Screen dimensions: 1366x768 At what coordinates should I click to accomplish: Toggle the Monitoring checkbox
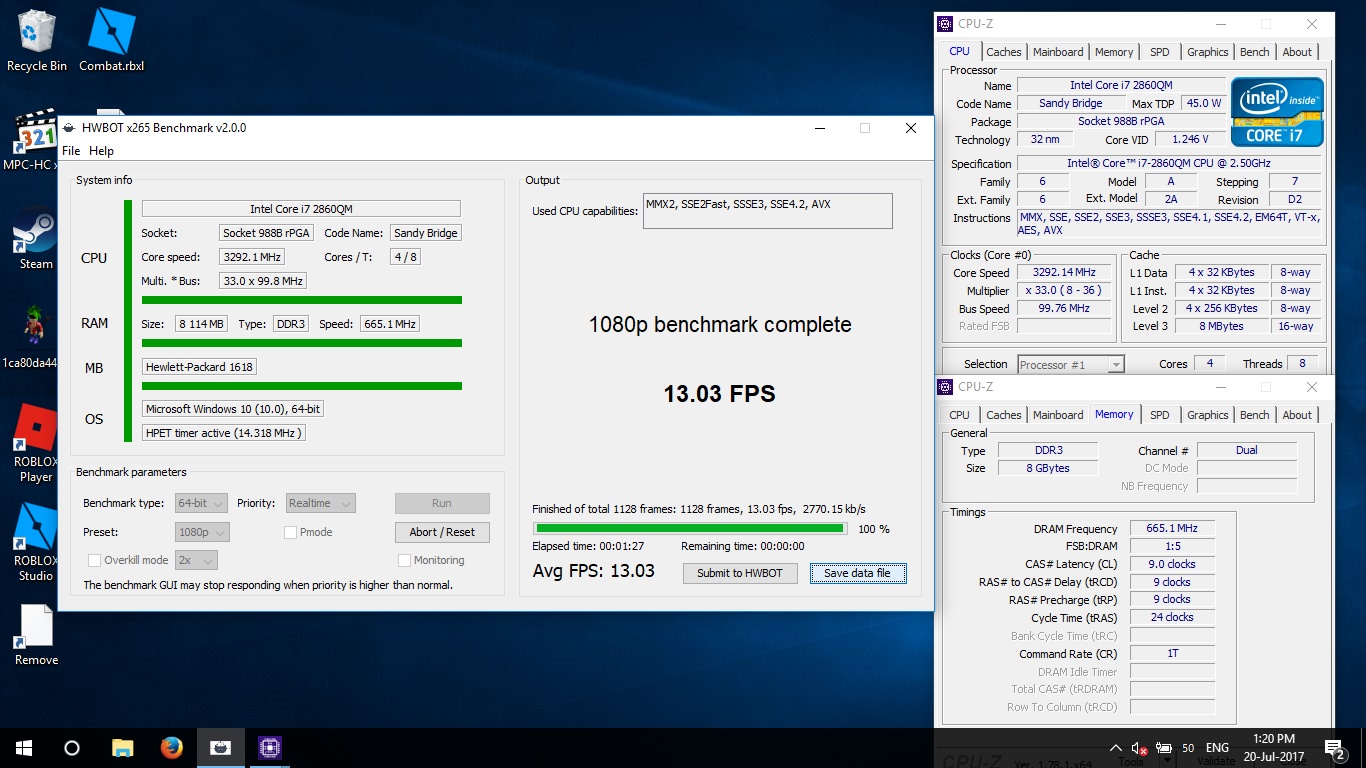[404, 560]
